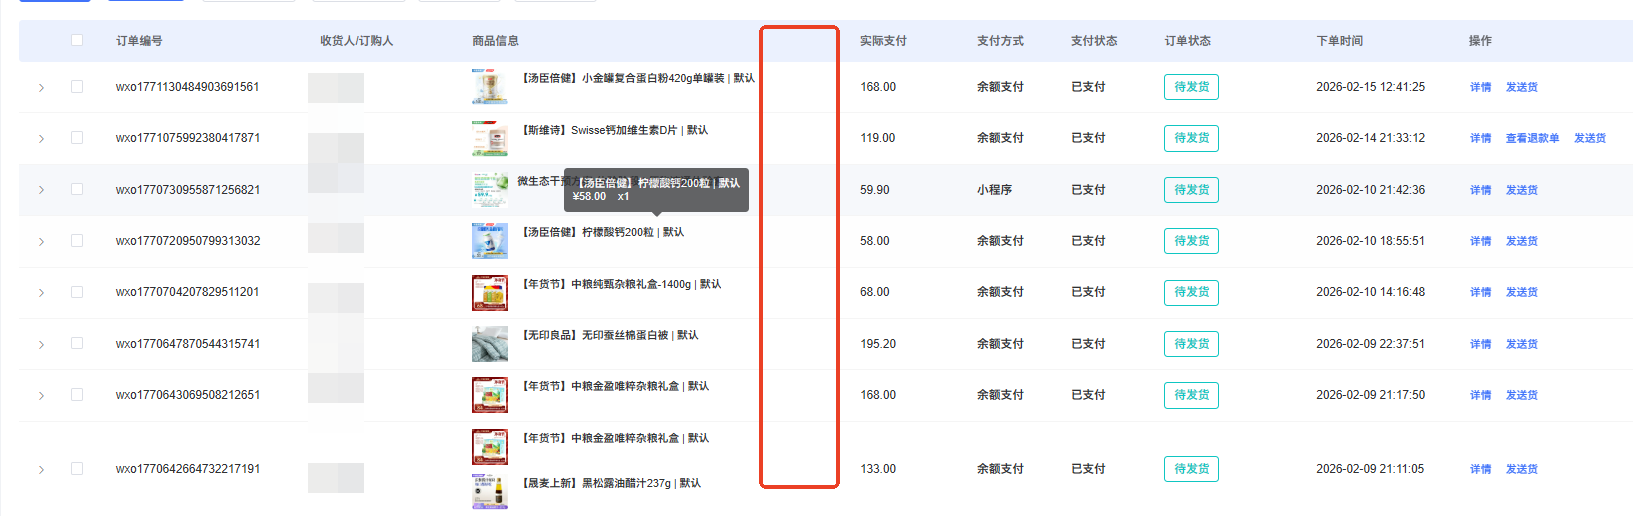Click 发送货 for order placed 2026-02-10 21:42:36
The width and height of the screenshot is (1633, 516).
(x=1522, y=190)
